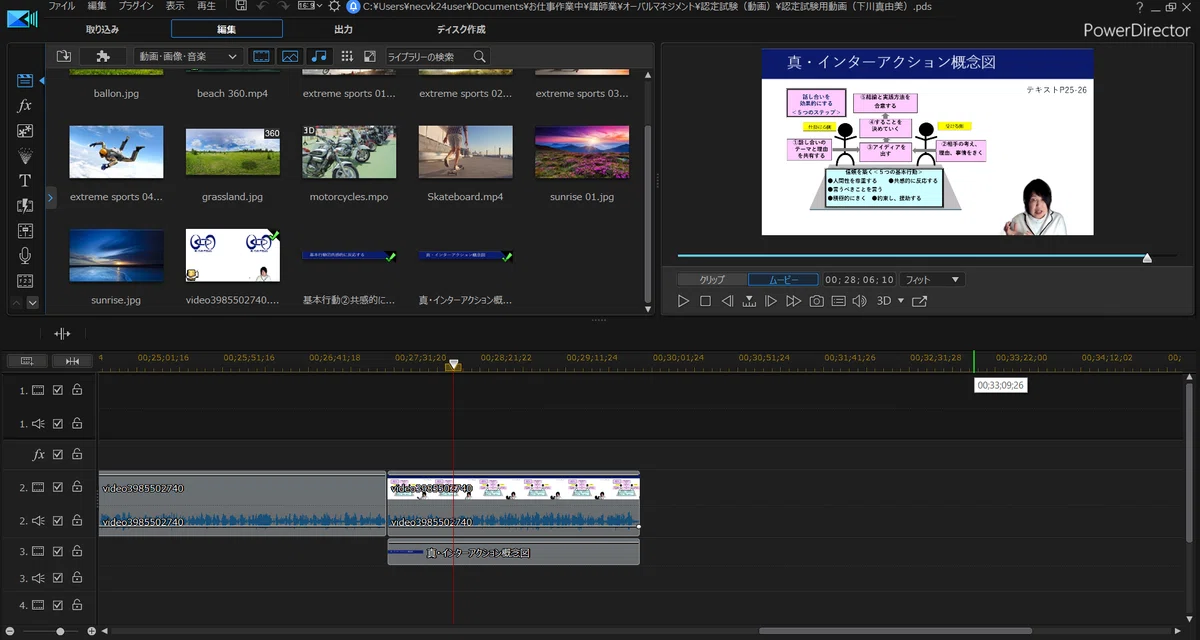Open the PiP Objects room in sidebar
This screenshot has width=1200, height=640.
coord(25,130)
